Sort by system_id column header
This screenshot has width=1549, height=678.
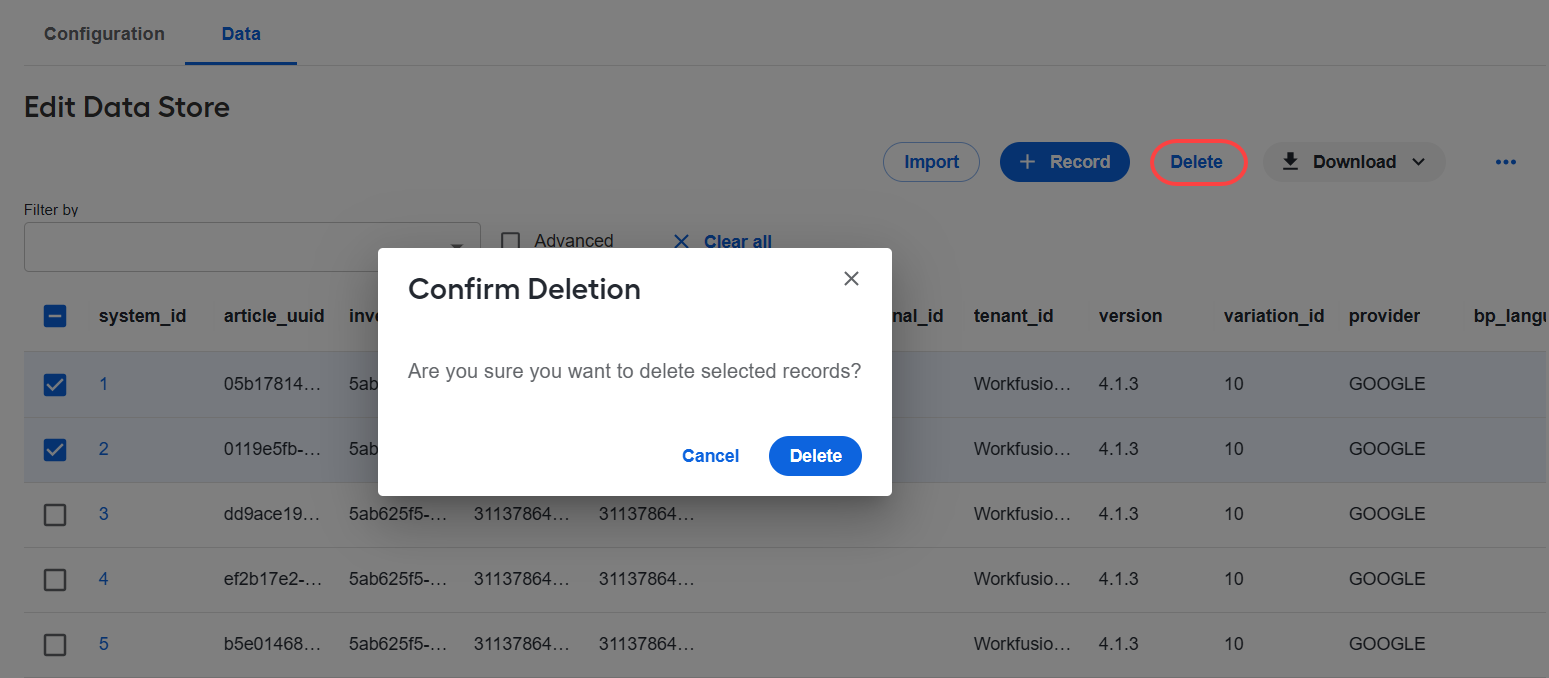[142, 316]
